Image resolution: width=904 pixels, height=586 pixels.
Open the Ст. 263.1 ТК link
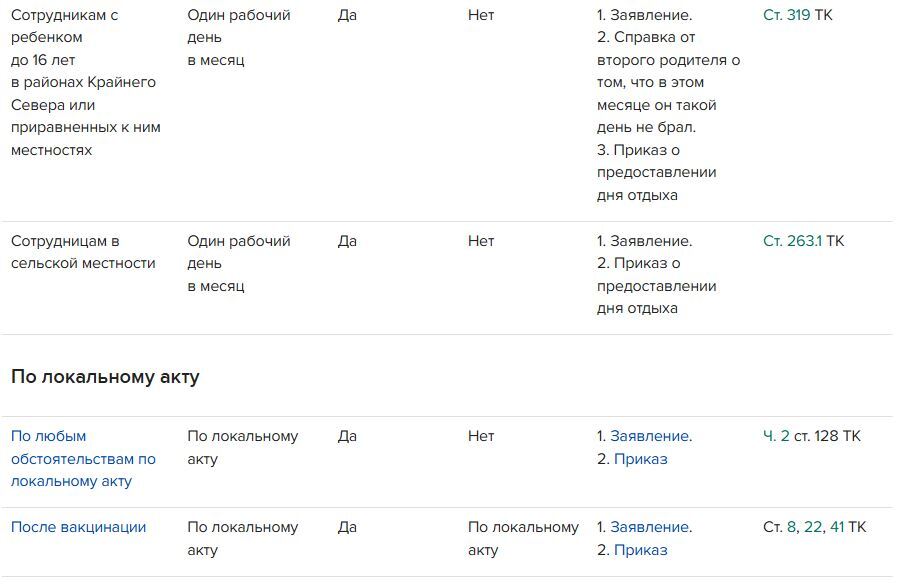(792, 241)
